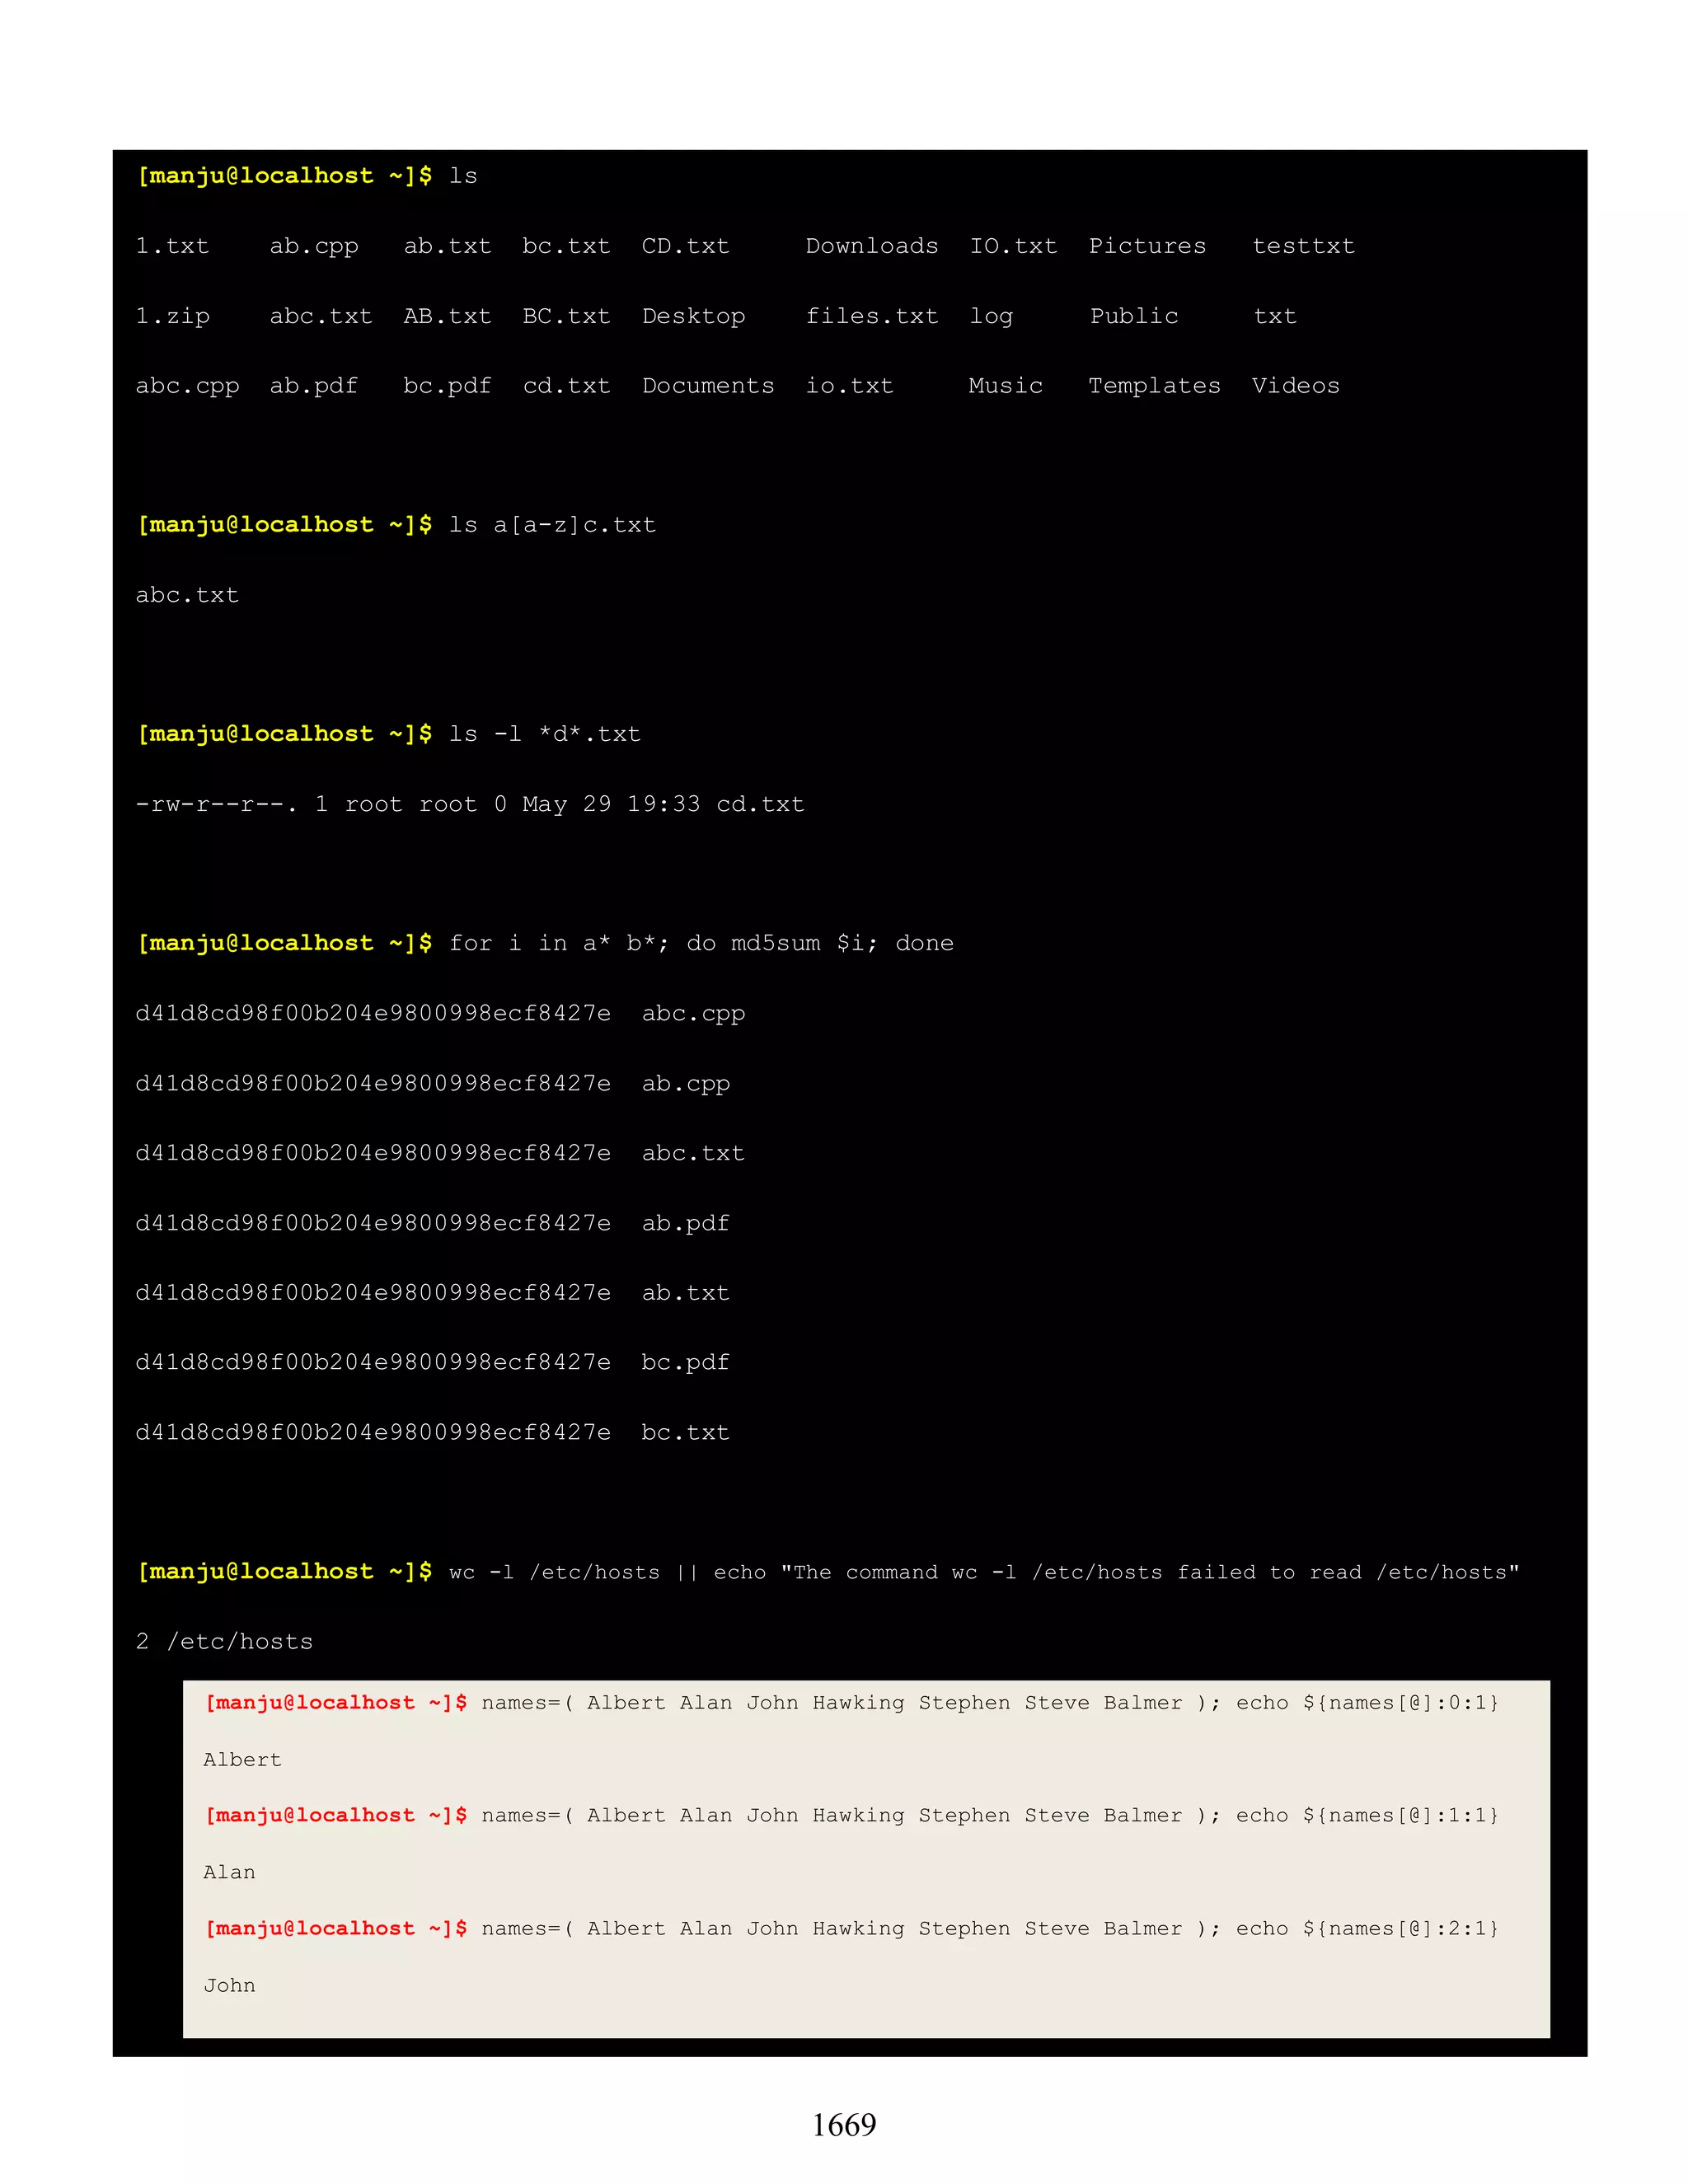Click the 1.txt file name in the listing
The width and height of the screenshot is (1688, 2184).
[173, 246]
